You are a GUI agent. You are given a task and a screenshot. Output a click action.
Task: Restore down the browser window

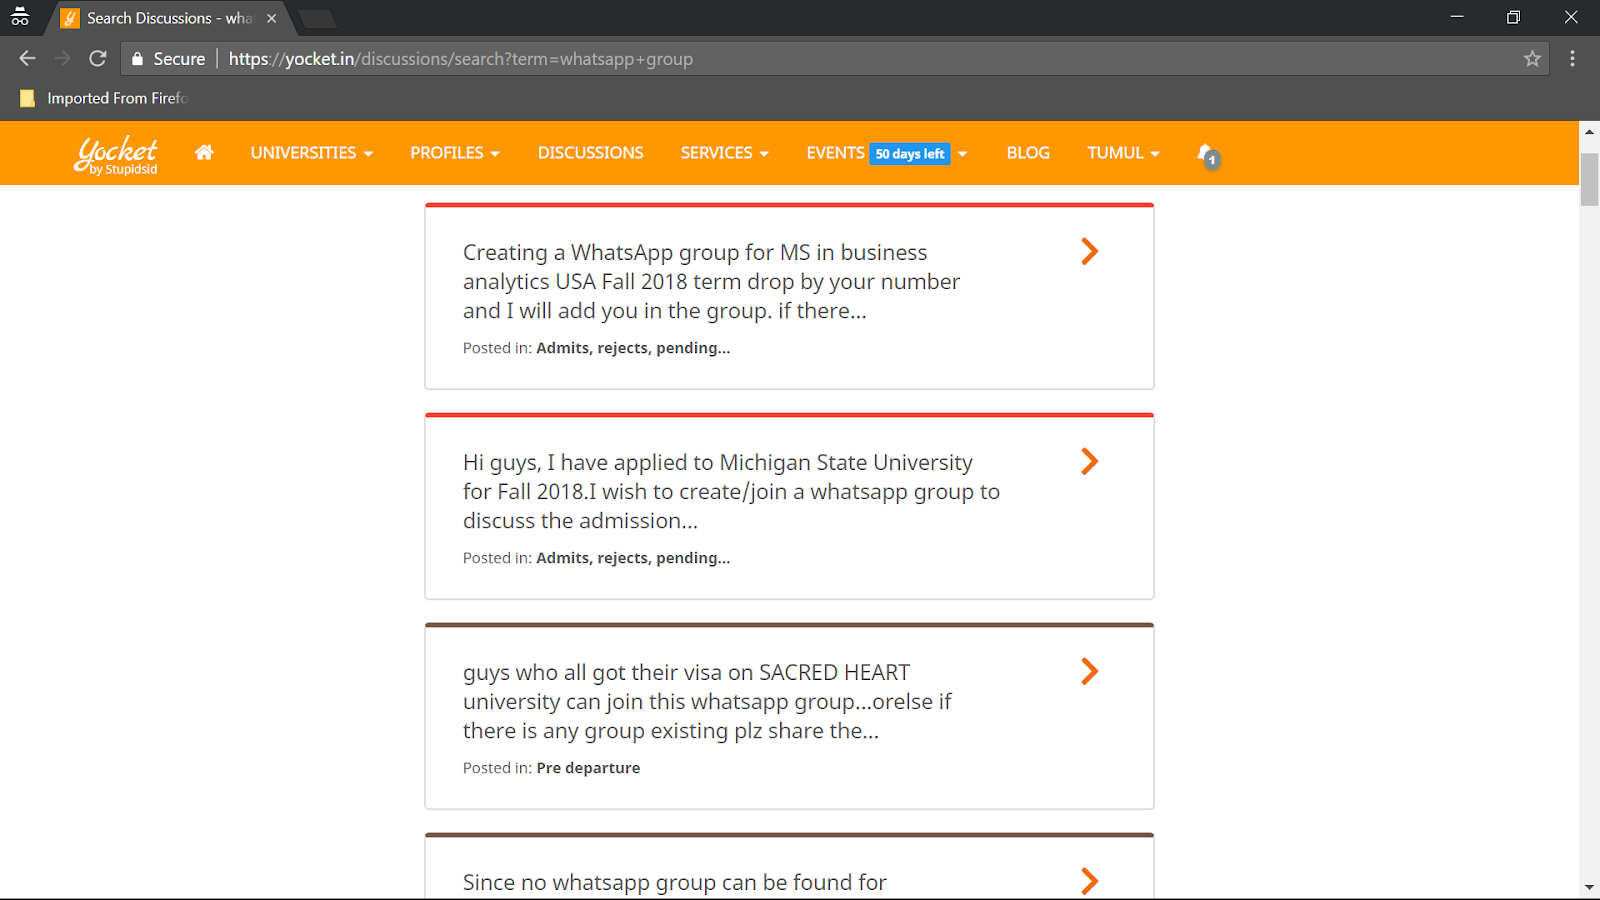tap(1513, 17)
